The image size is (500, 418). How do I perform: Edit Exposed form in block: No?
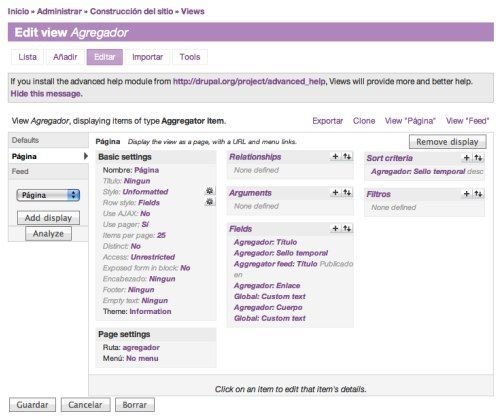[x=185, y=268]
